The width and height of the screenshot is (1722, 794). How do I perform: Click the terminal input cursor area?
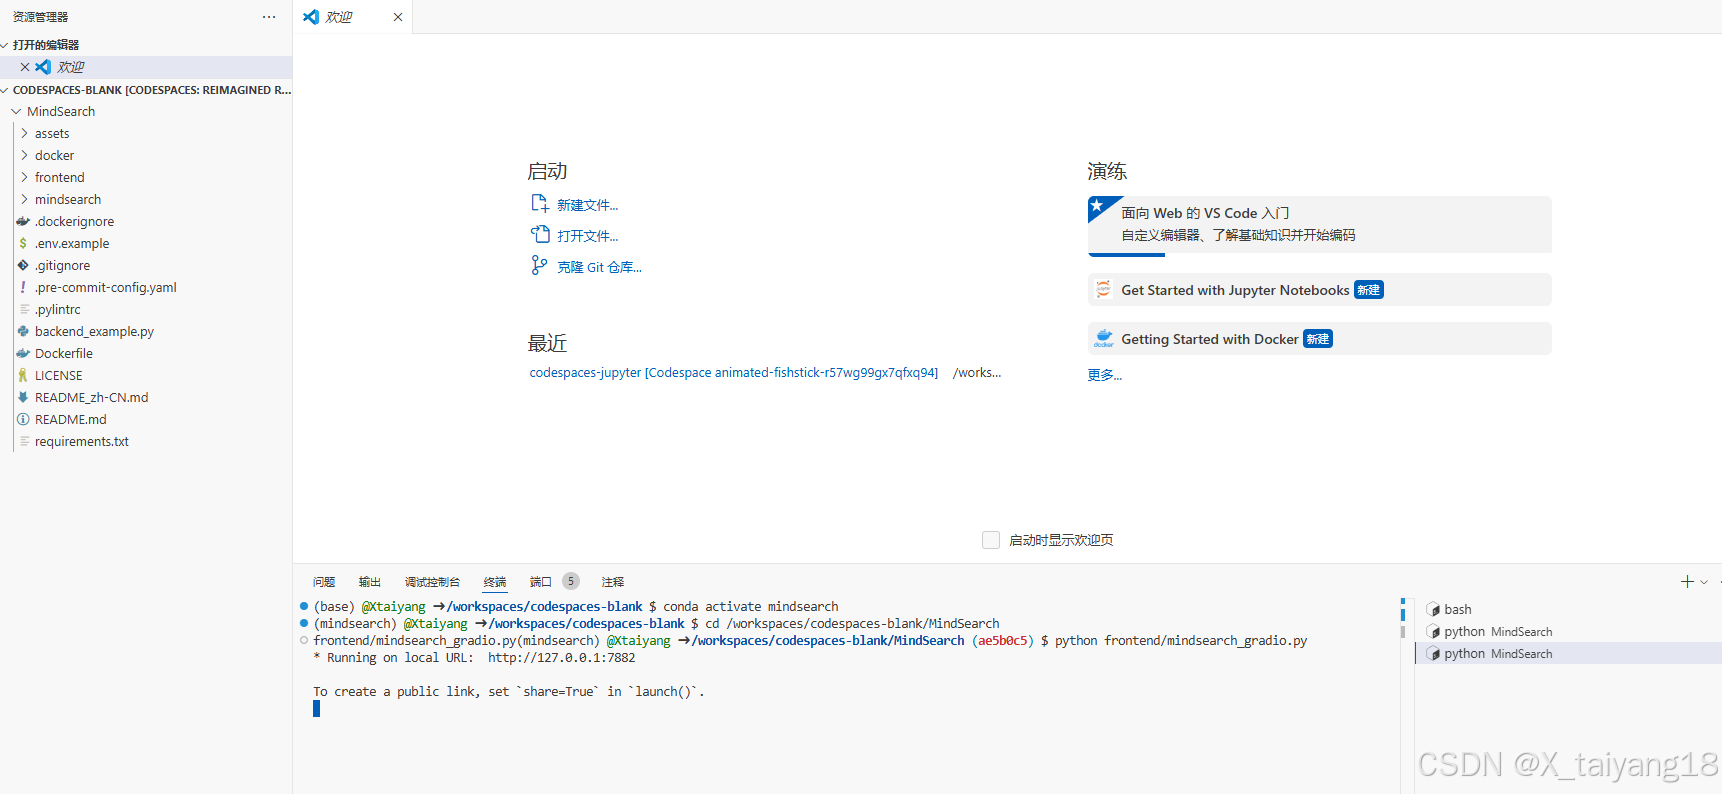point(317,709)
